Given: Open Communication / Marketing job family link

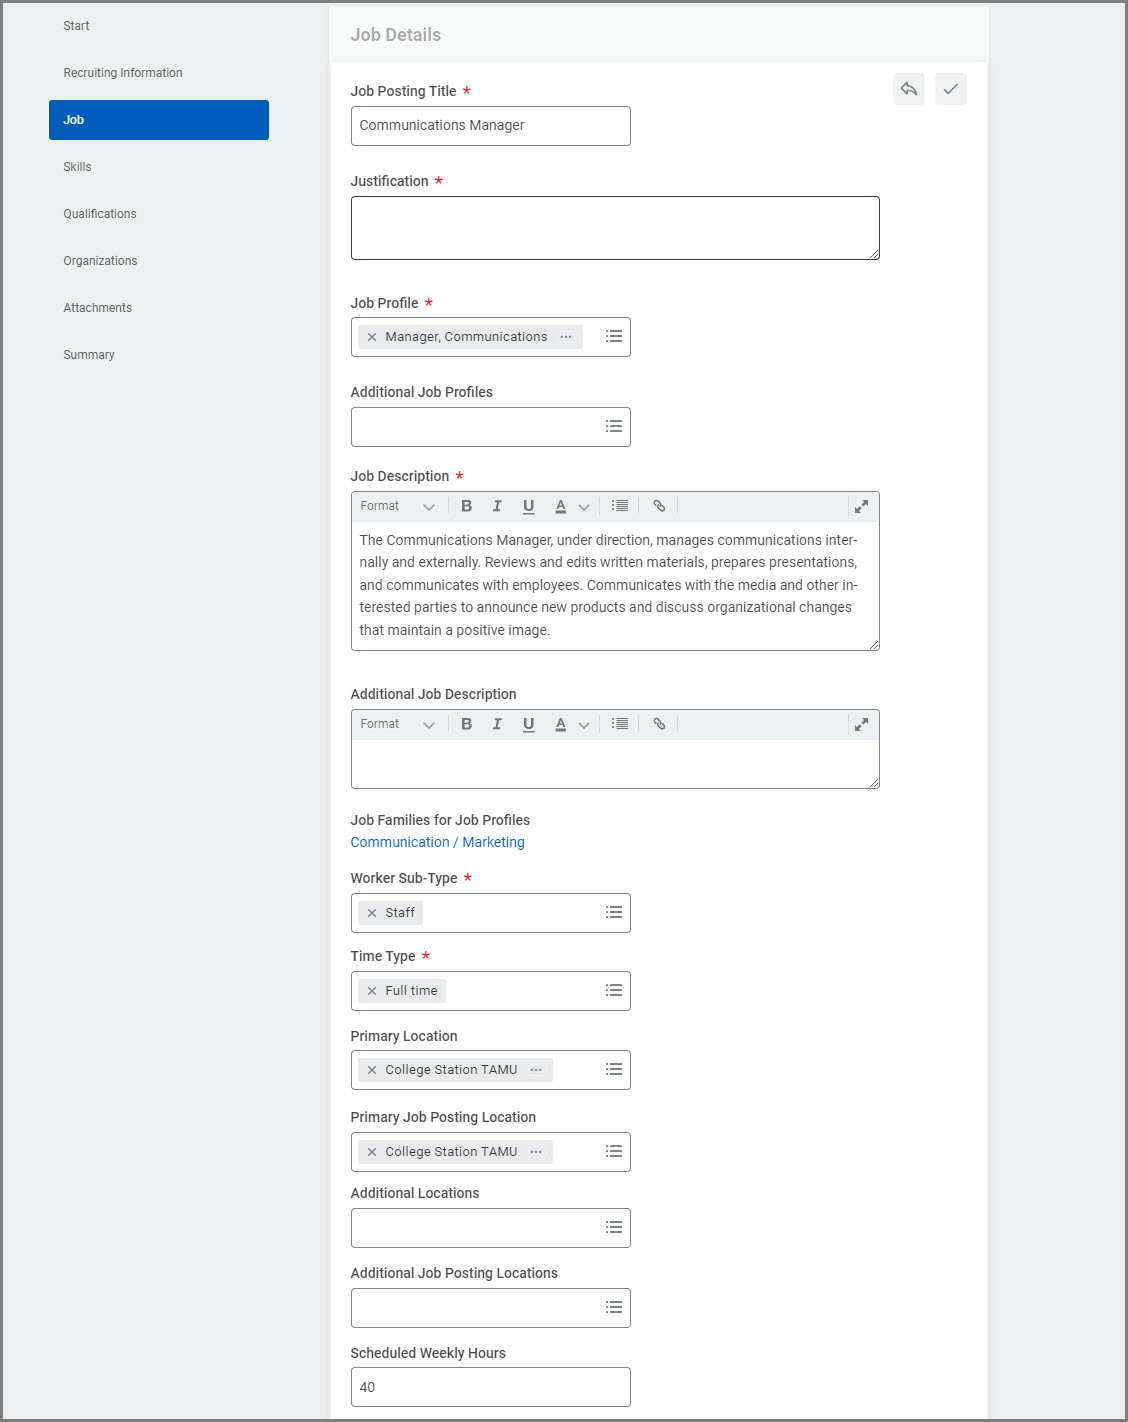Looking at the screenshot, I should click(437, 842).
